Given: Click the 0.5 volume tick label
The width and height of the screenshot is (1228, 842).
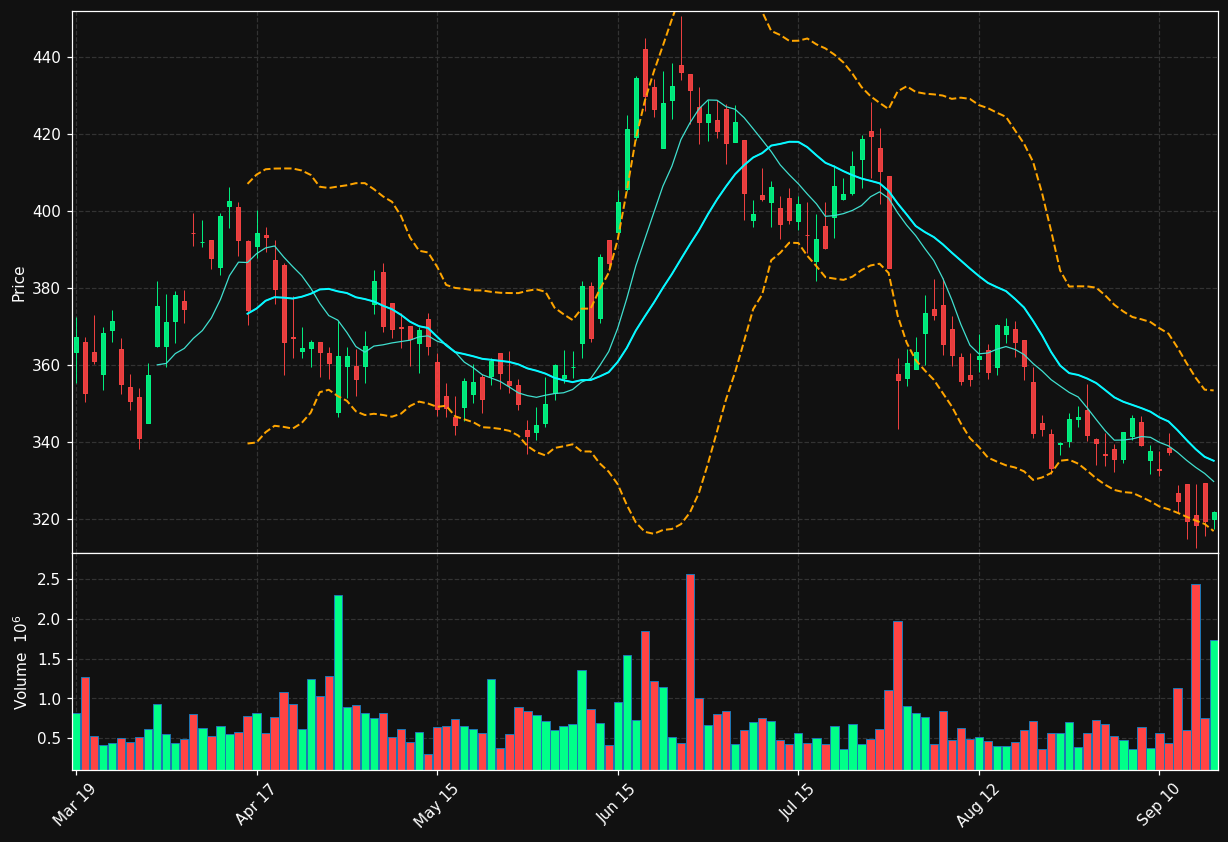Looking at the screenshot, I should pos(50,739).
